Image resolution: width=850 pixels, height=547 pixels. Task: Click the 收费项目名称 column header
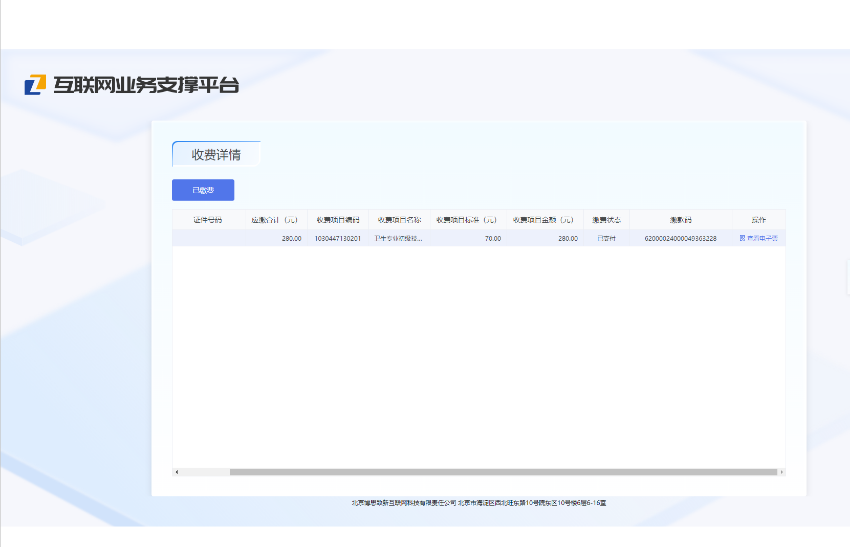[399, 219]
